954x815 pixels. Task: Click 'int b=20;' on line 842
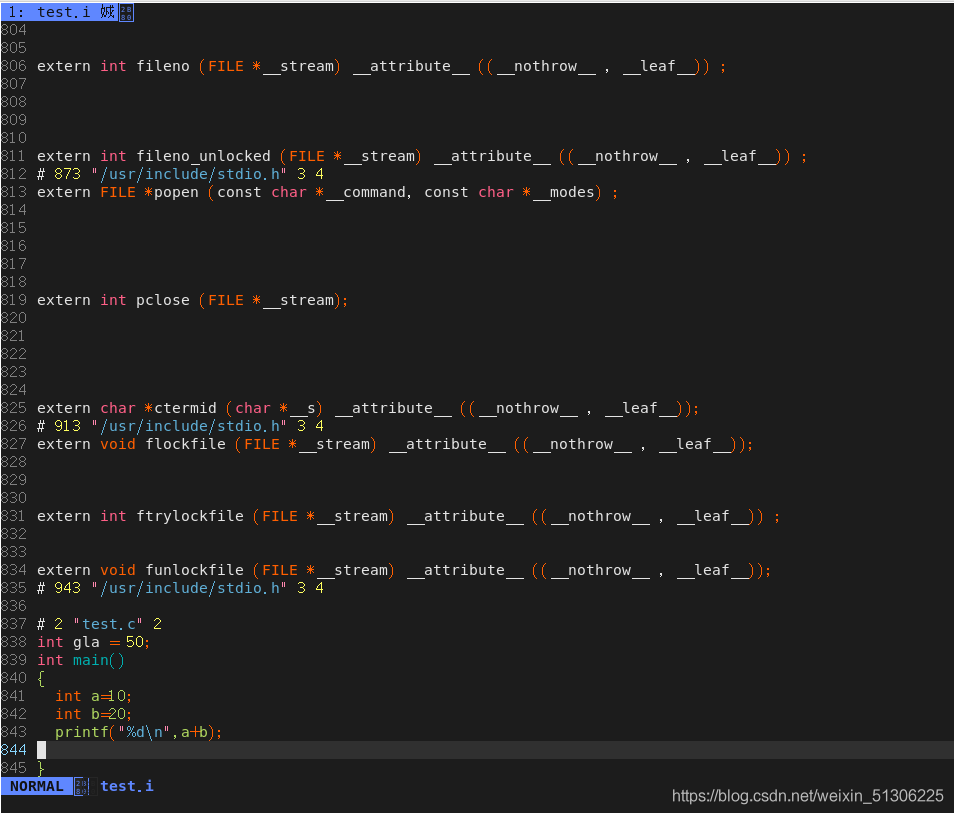93,714
